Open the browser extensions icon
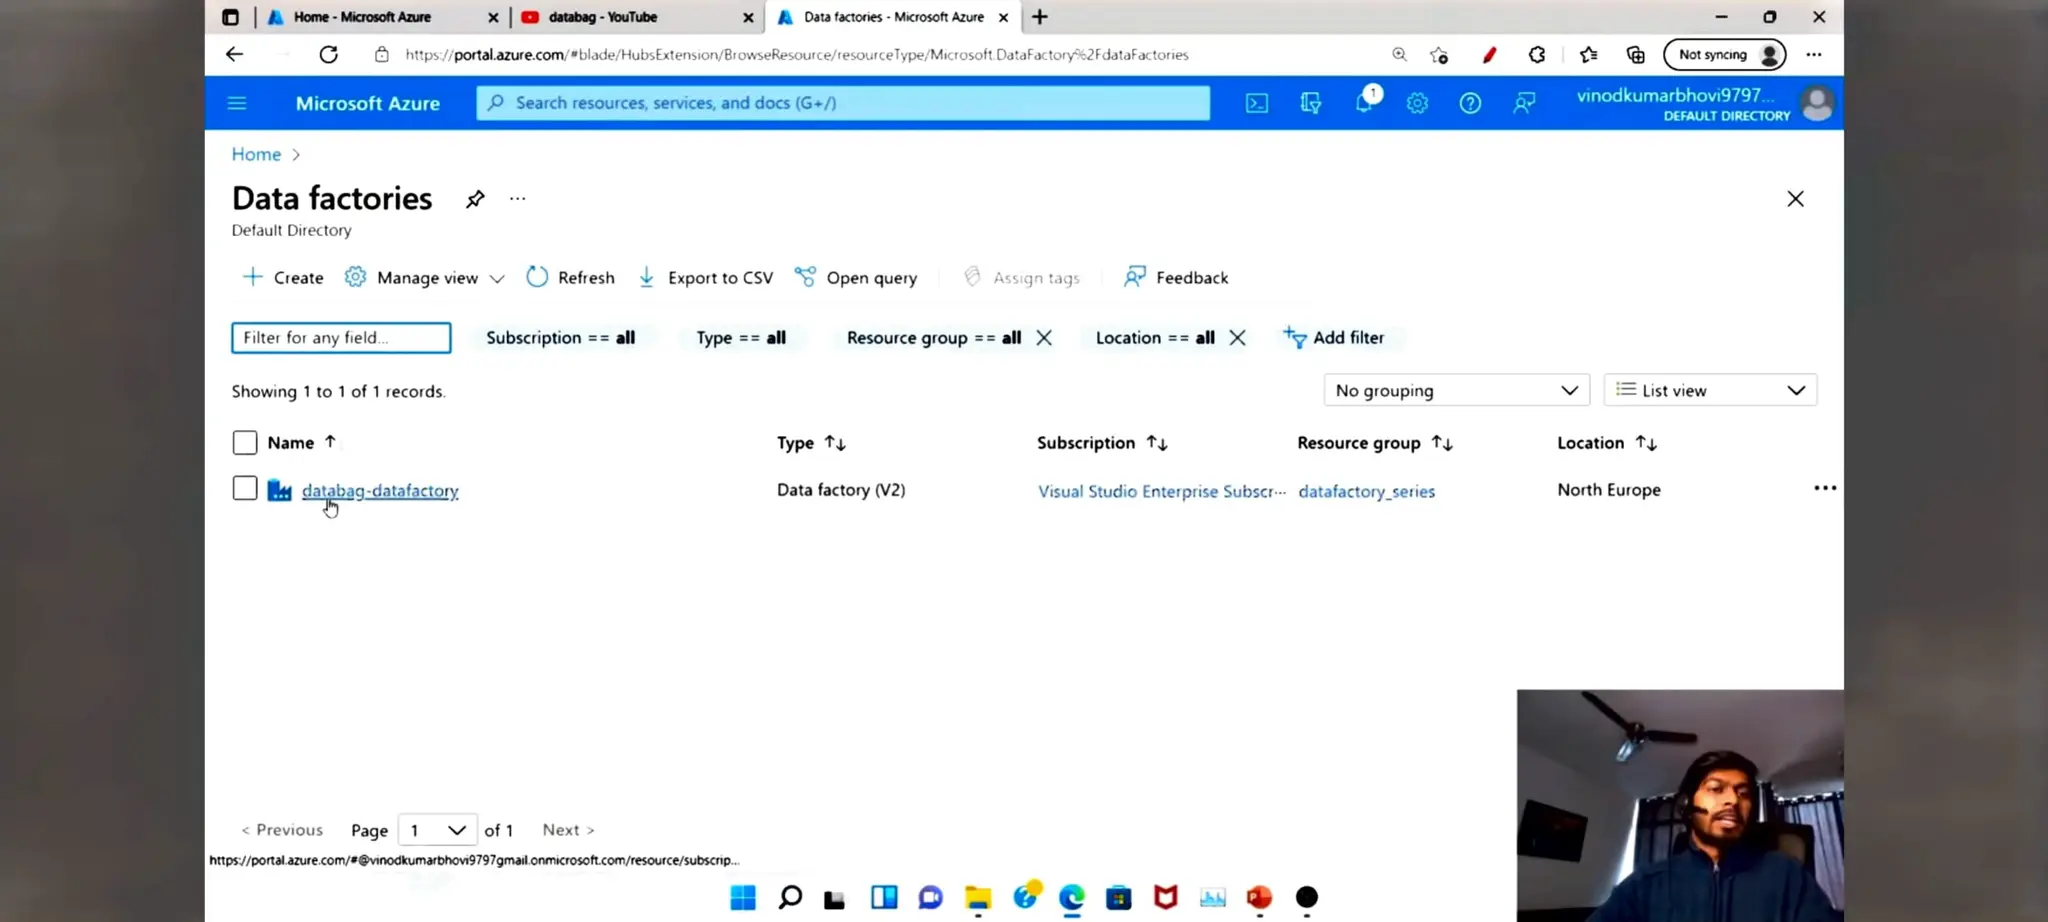 [x=1537, y=55]
